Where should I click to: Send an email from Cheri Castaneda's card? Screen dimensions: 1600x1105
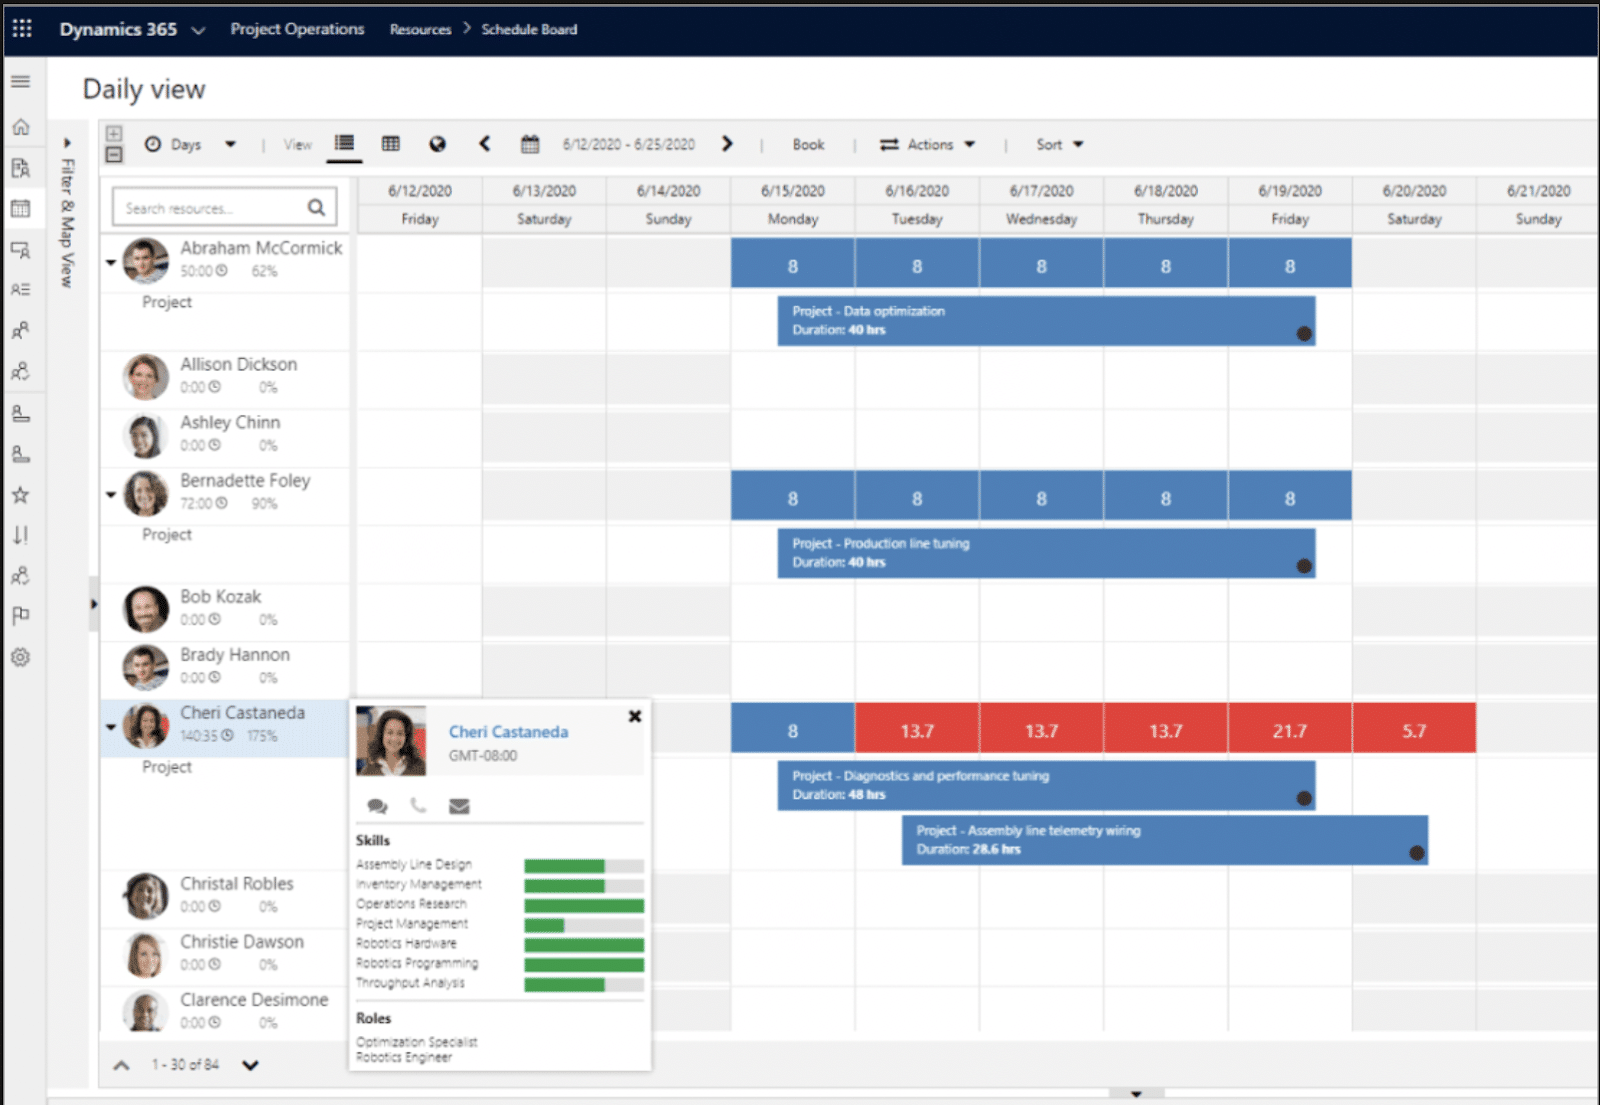pyautogui.click(x=459, y=805)
